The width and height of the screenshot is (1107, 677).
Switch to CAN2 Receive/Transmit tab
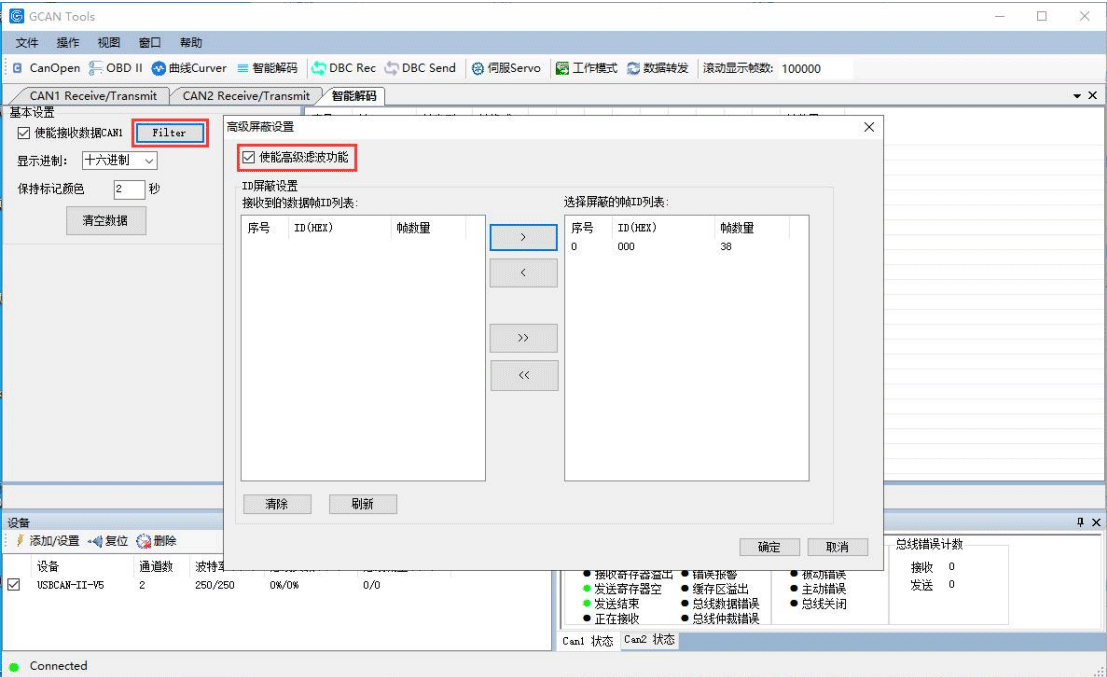[246, 96]
